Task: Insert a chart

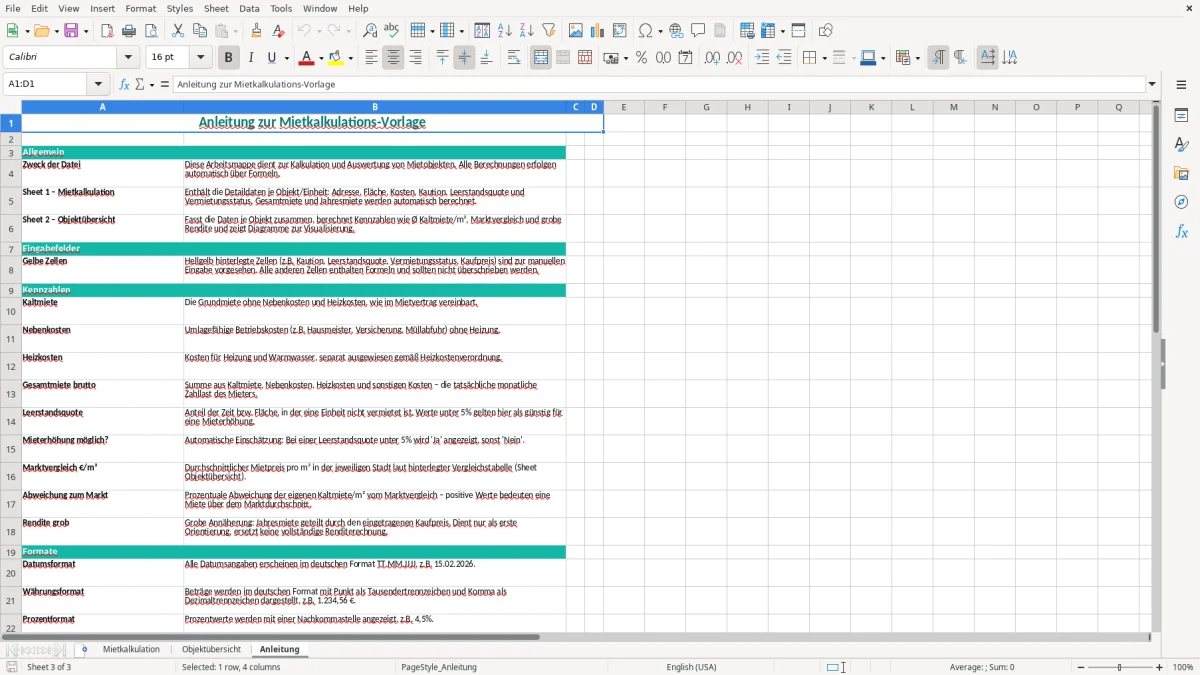Action: [598, 31]
